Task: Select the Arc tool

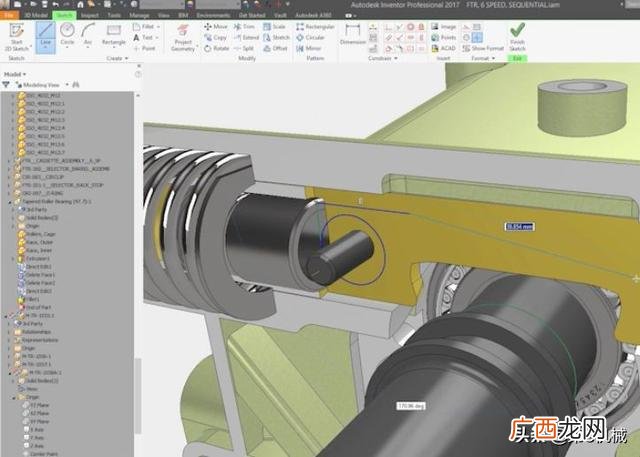Action: tap(88, 35)
